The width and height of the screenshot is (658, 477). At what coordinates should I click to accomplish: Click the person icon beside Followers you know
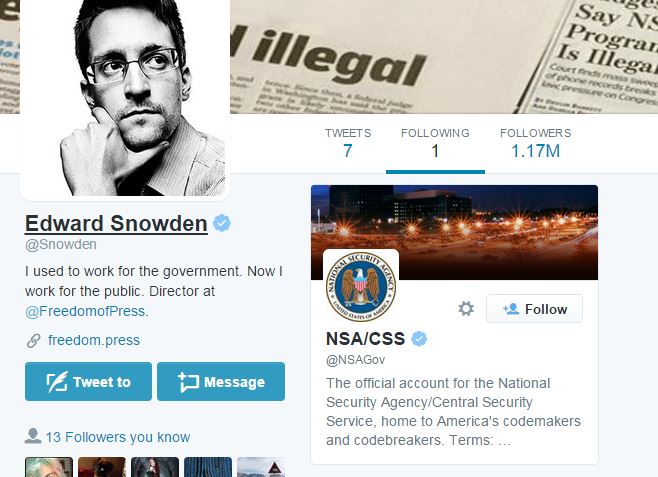(33, 436)
